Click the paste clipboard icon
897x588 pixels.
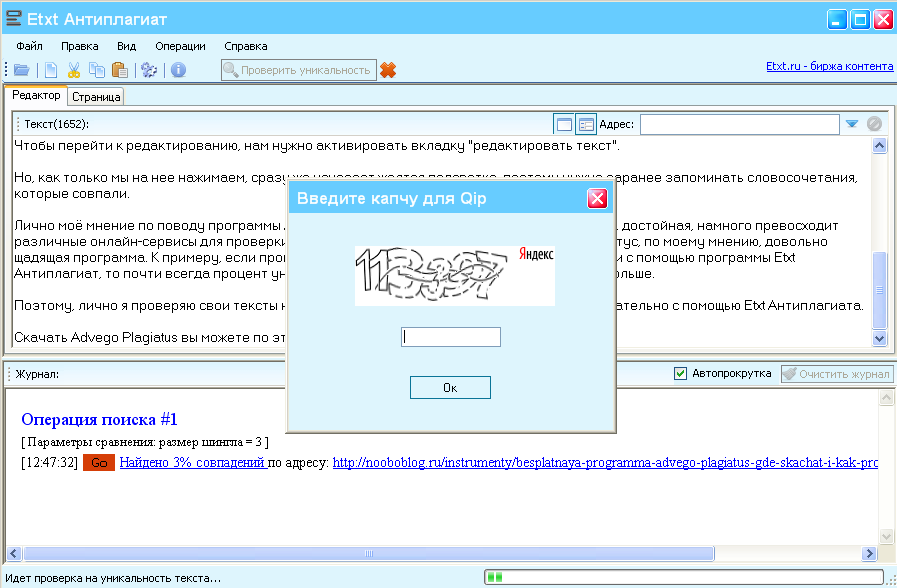[x=119, y=70]
